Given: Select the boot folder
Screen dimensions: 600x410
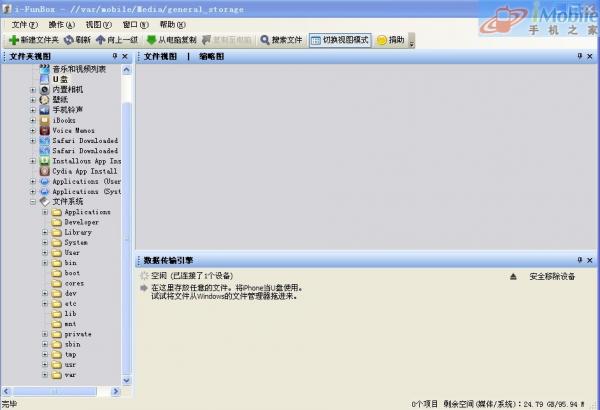Looking at the screenshot, I should [72, 273].
